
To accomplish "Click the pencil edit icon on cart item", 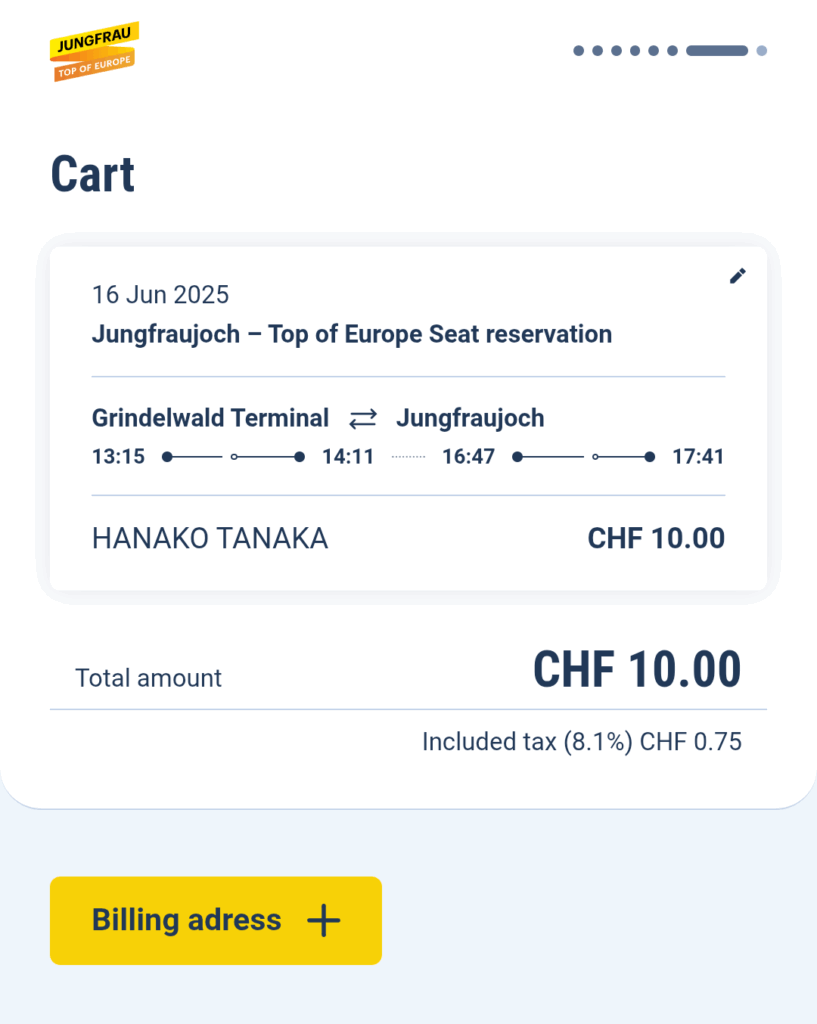I will (737, 276).
